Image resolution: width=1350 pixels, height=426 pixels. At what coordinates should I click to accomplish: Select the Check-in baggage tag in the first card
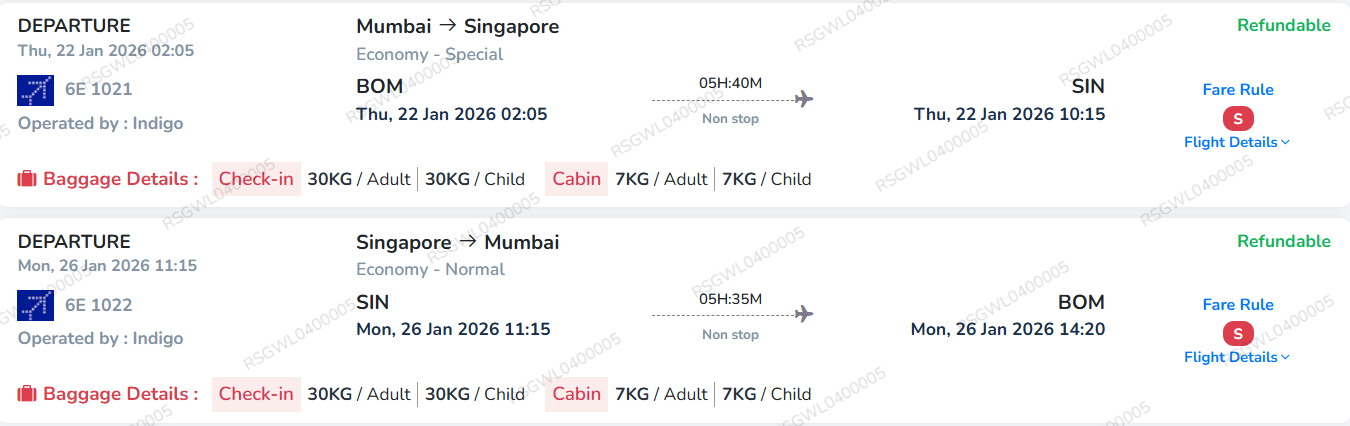256,179
